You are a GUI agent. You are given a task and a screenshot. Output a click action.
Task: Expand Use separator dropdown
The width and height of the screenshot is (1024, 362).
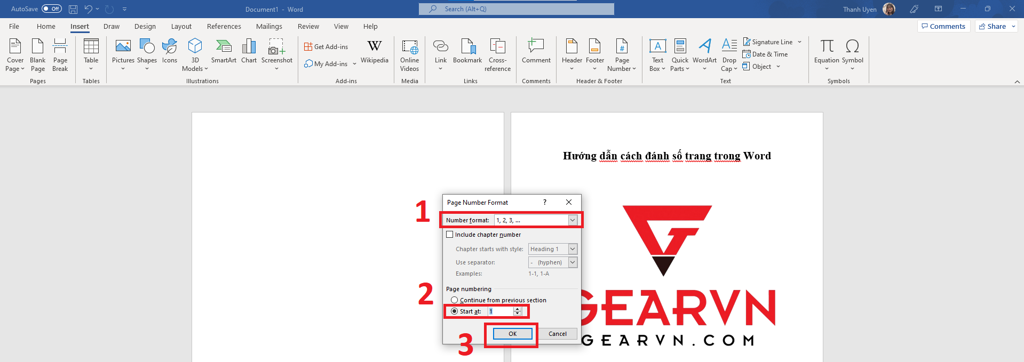573,262
